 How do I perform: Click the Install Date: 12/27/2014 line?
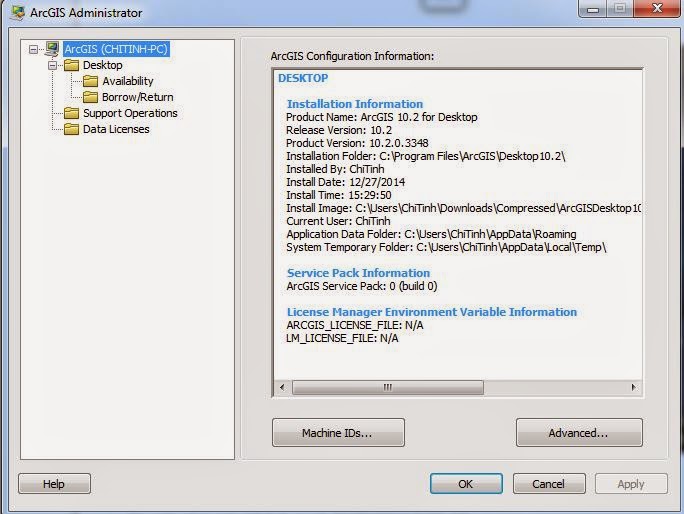[x=345, y=182]
